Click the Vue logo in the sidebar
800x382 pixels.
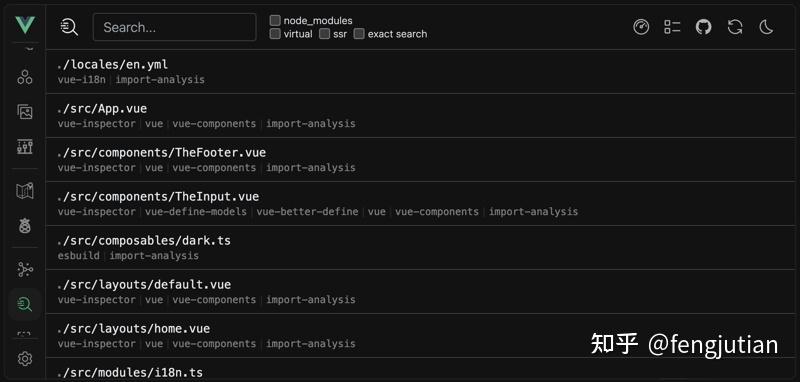[24, 25]
